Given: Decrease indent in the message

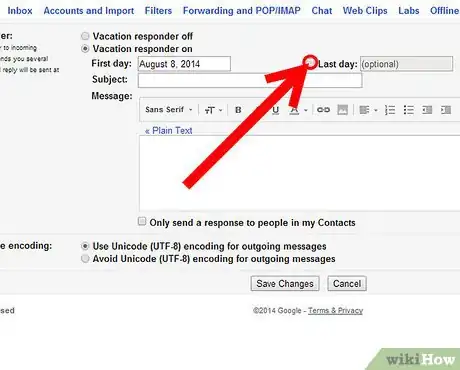Looking at the screenshot, I should (x=427, y=110).
